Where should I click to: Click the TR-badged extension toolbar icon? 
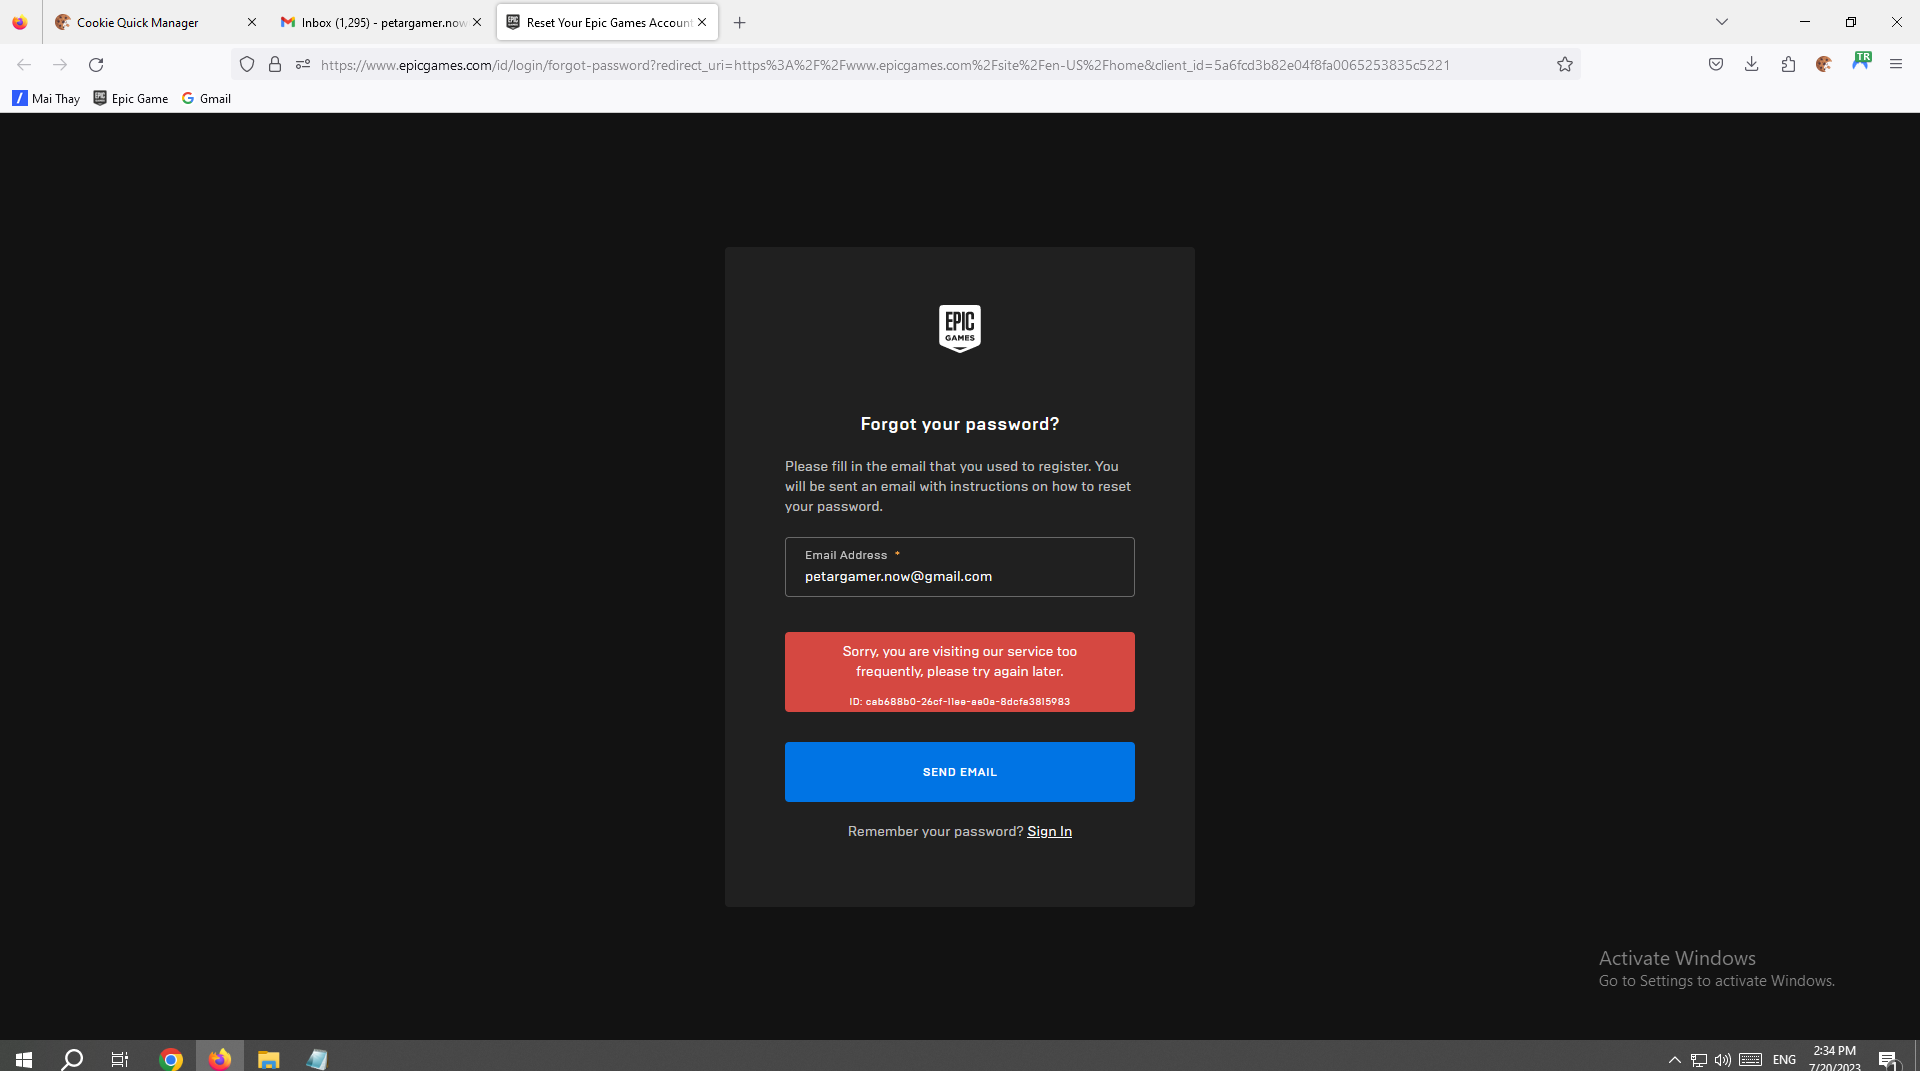[x=1861, y=62]
